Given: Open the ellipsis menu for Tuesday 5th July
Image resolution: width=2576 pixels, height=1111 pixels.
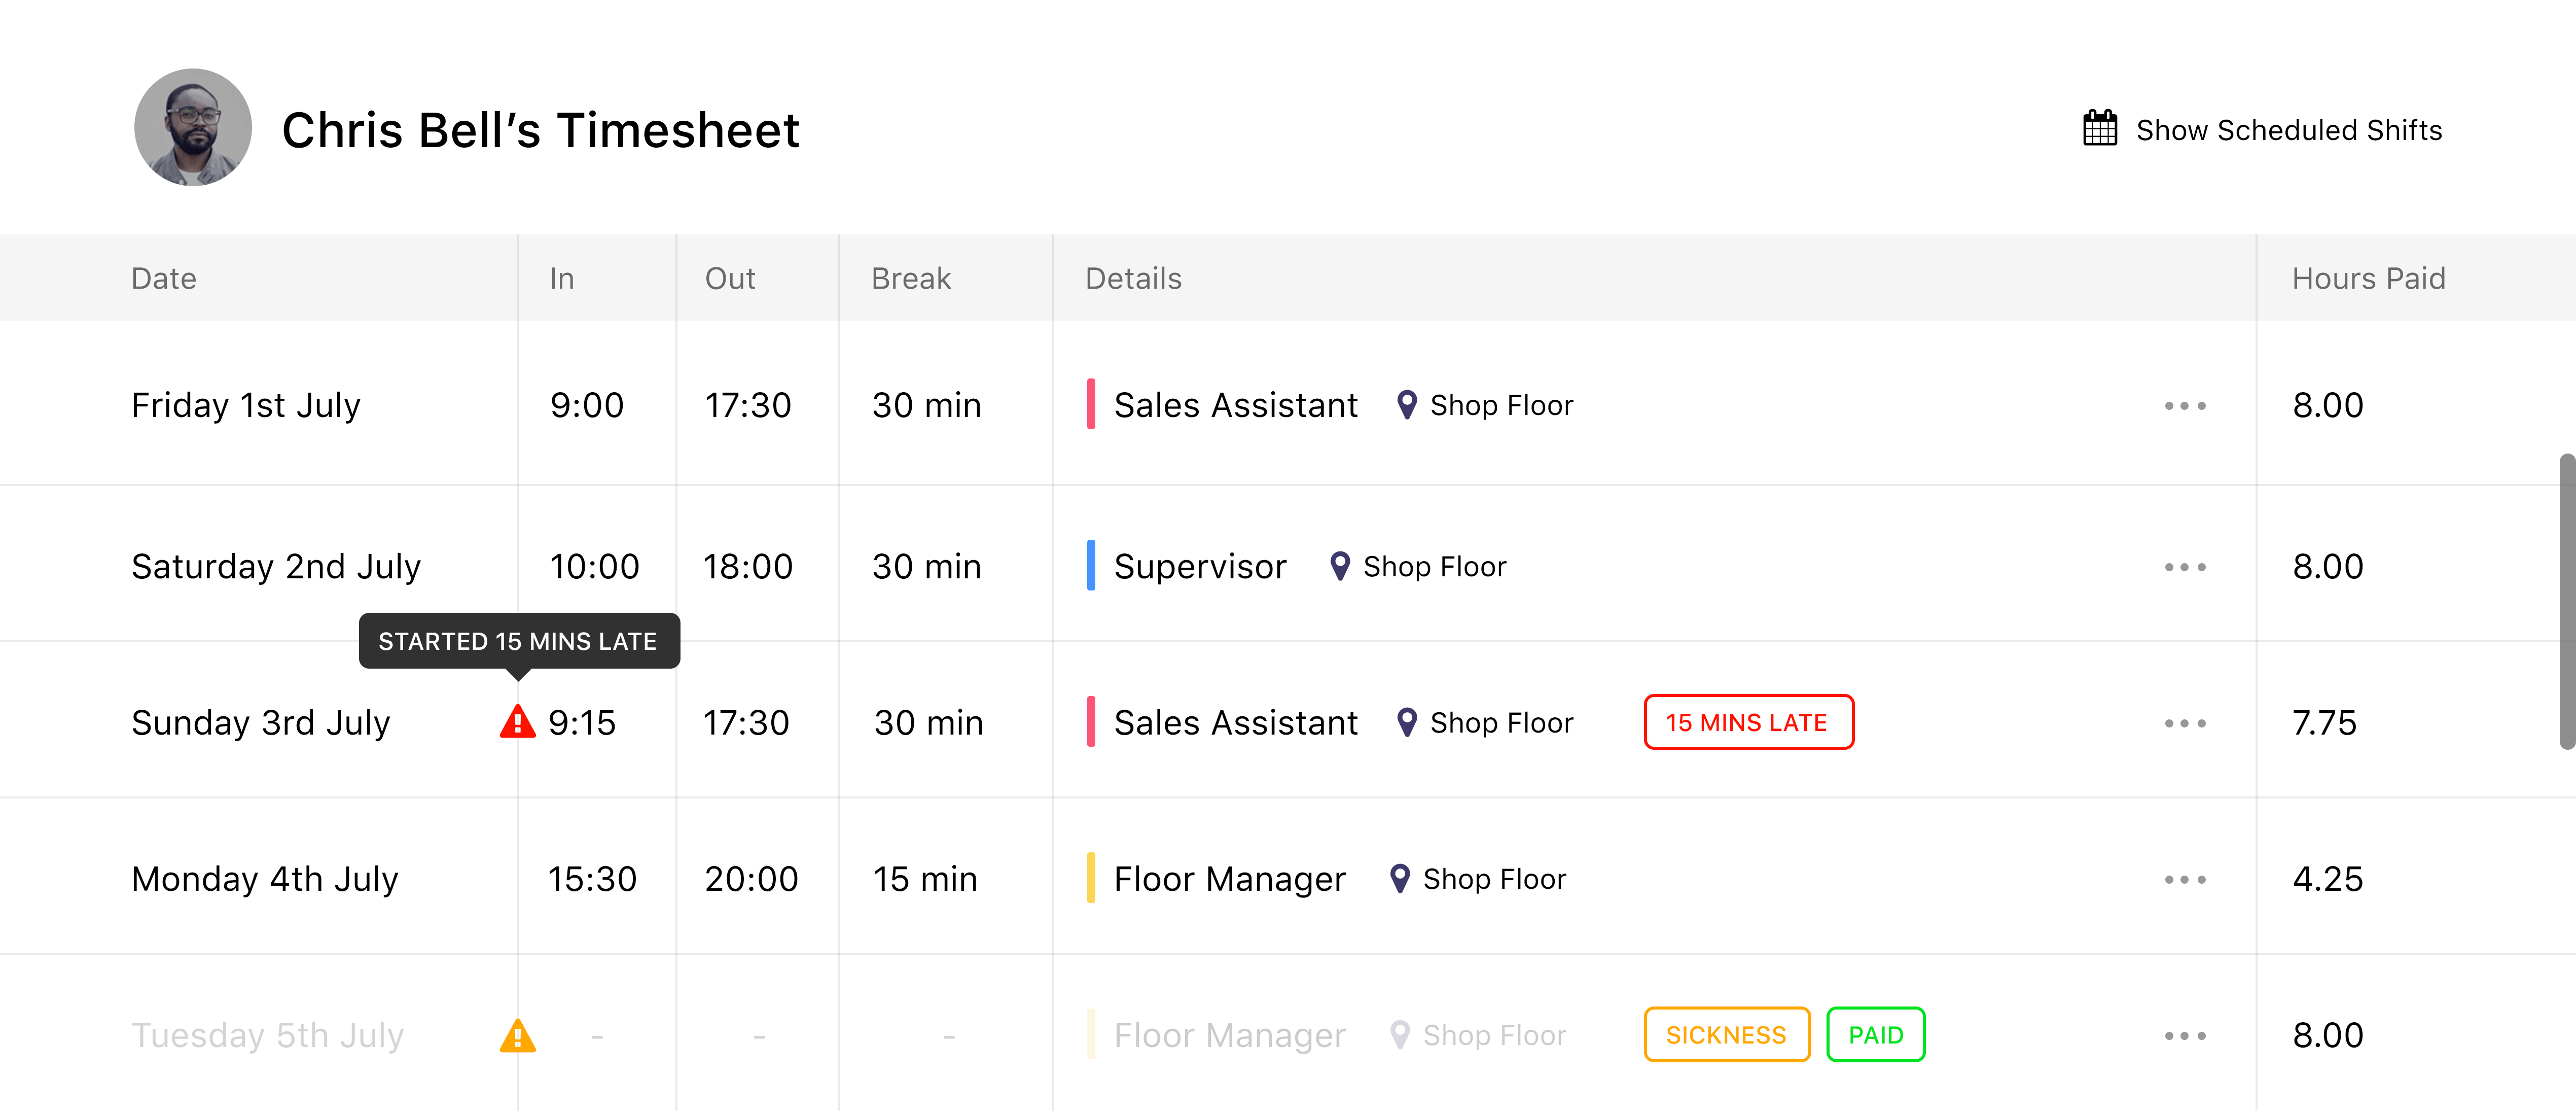Looking at the screenshot, I should 2184,1036.
